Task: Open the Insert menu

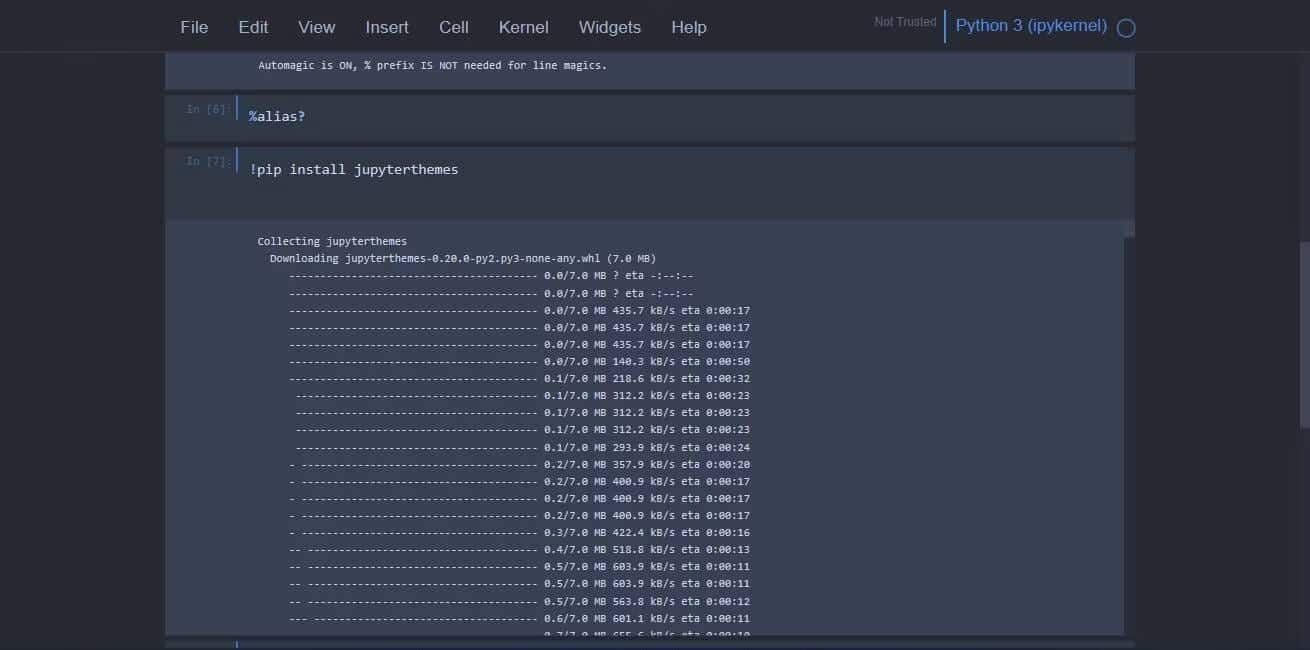Action: click(x=386, y=27)
